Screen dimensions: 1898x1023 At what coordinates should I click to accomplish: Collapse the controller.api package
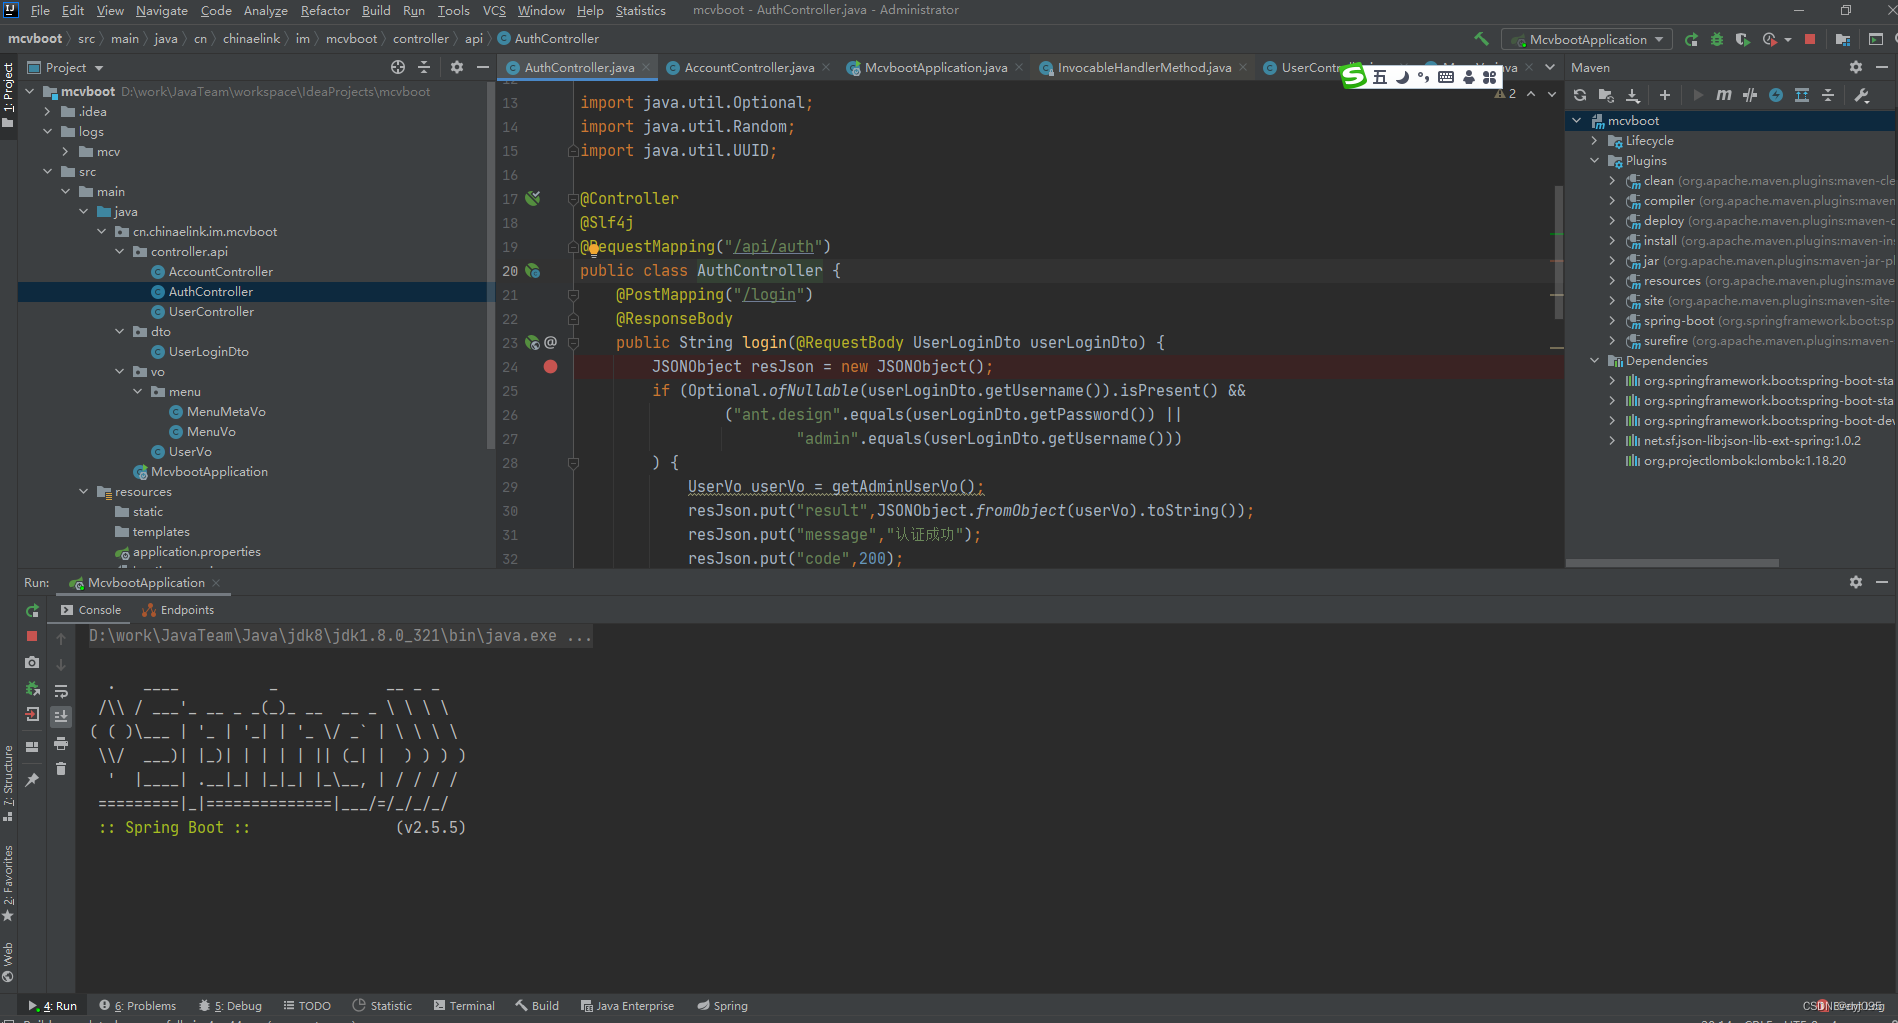[120, 252]
